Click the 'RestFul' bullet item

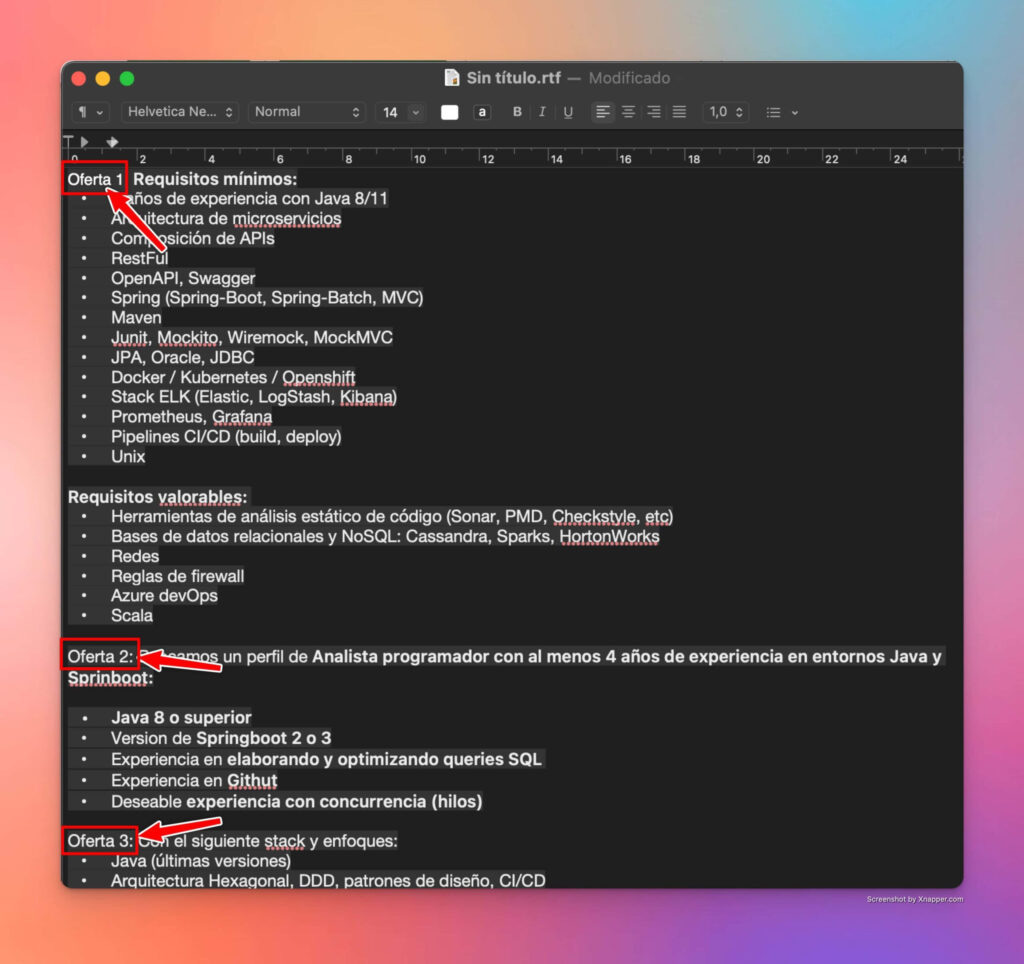coord(139,259)
